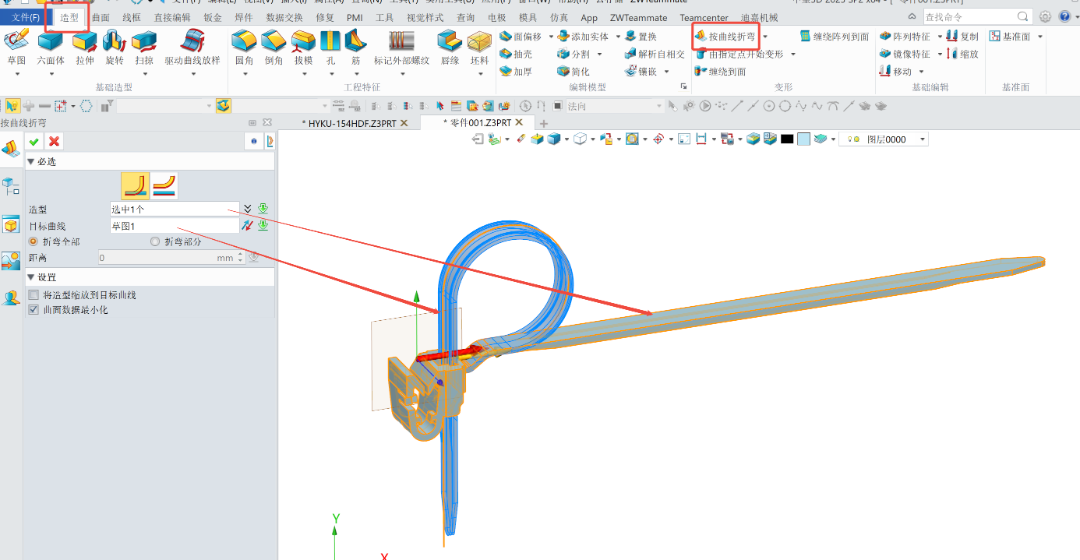Switch to the 线框 ribbon tab
Screen dimensions: 1080x560
[131, 17]
